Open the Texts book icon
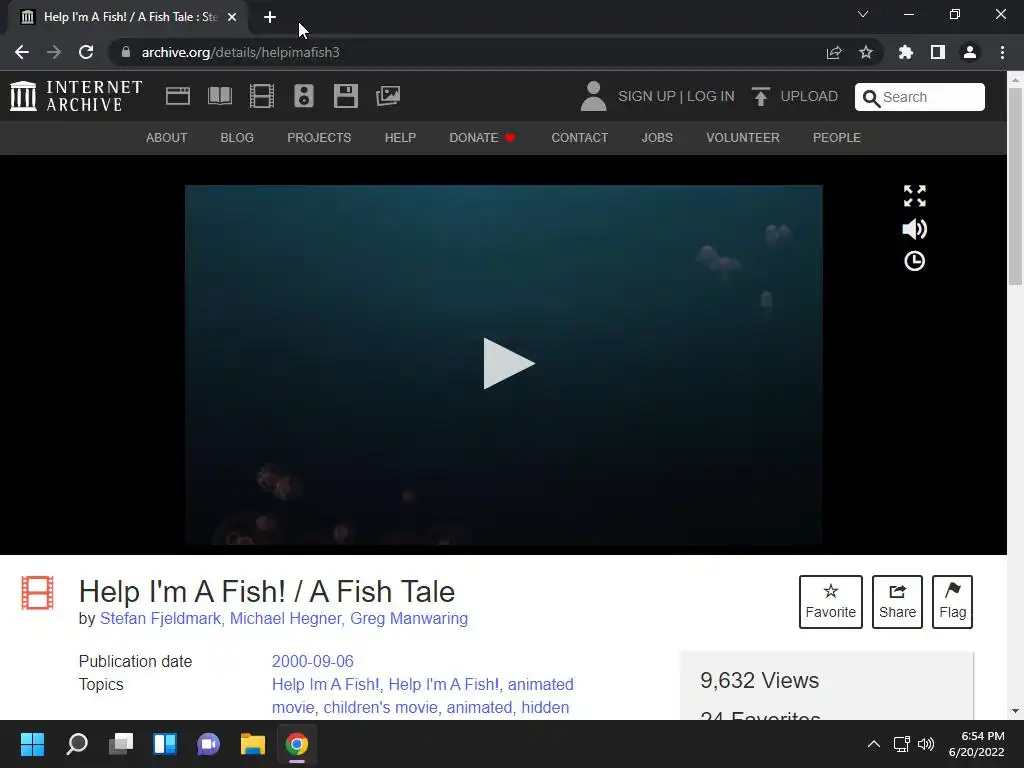 pos(219,96)
